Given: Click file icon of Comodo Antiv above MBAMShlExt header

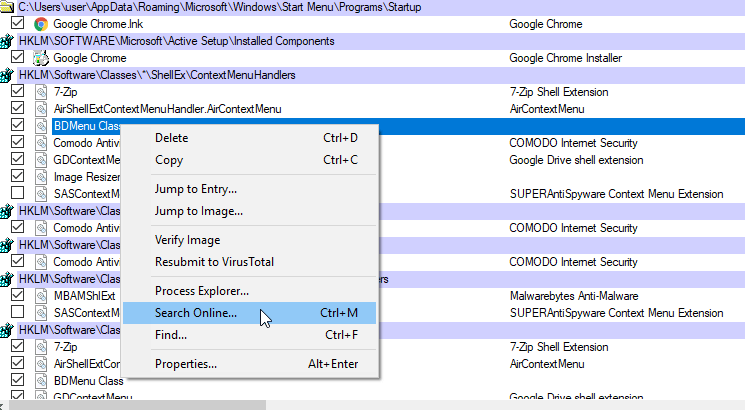Looking at the screenshot, I should 41,262.
